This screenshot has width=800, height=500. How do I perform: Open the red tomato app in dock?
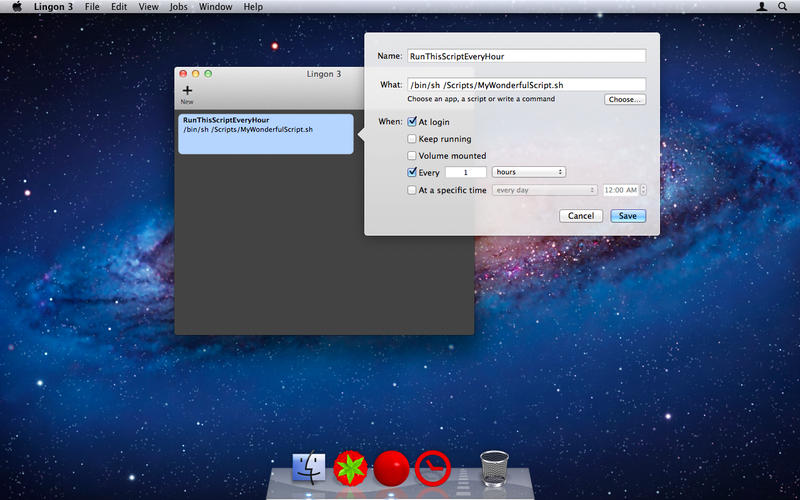pos(351,467)
